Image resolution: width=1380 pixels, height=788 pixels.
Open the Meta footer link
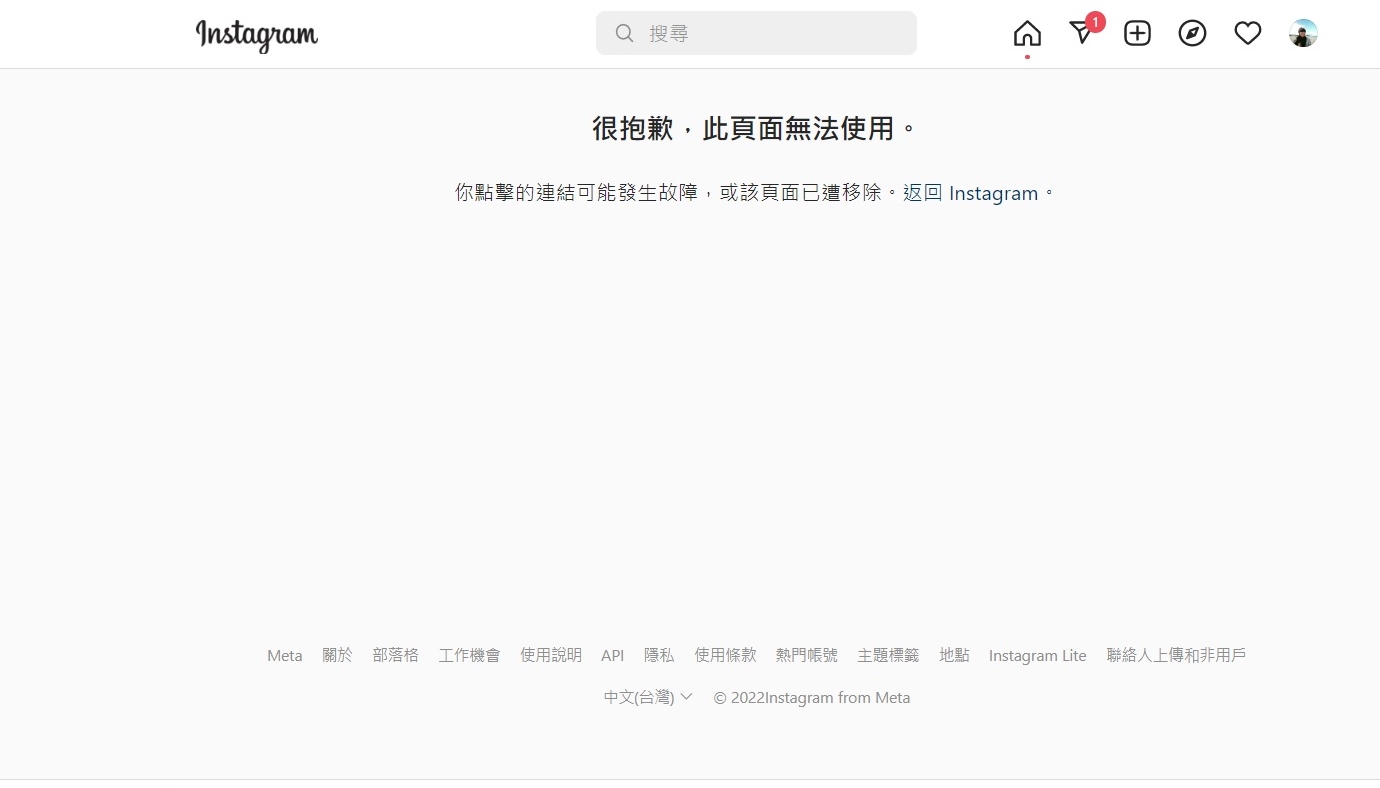(284, 655)
